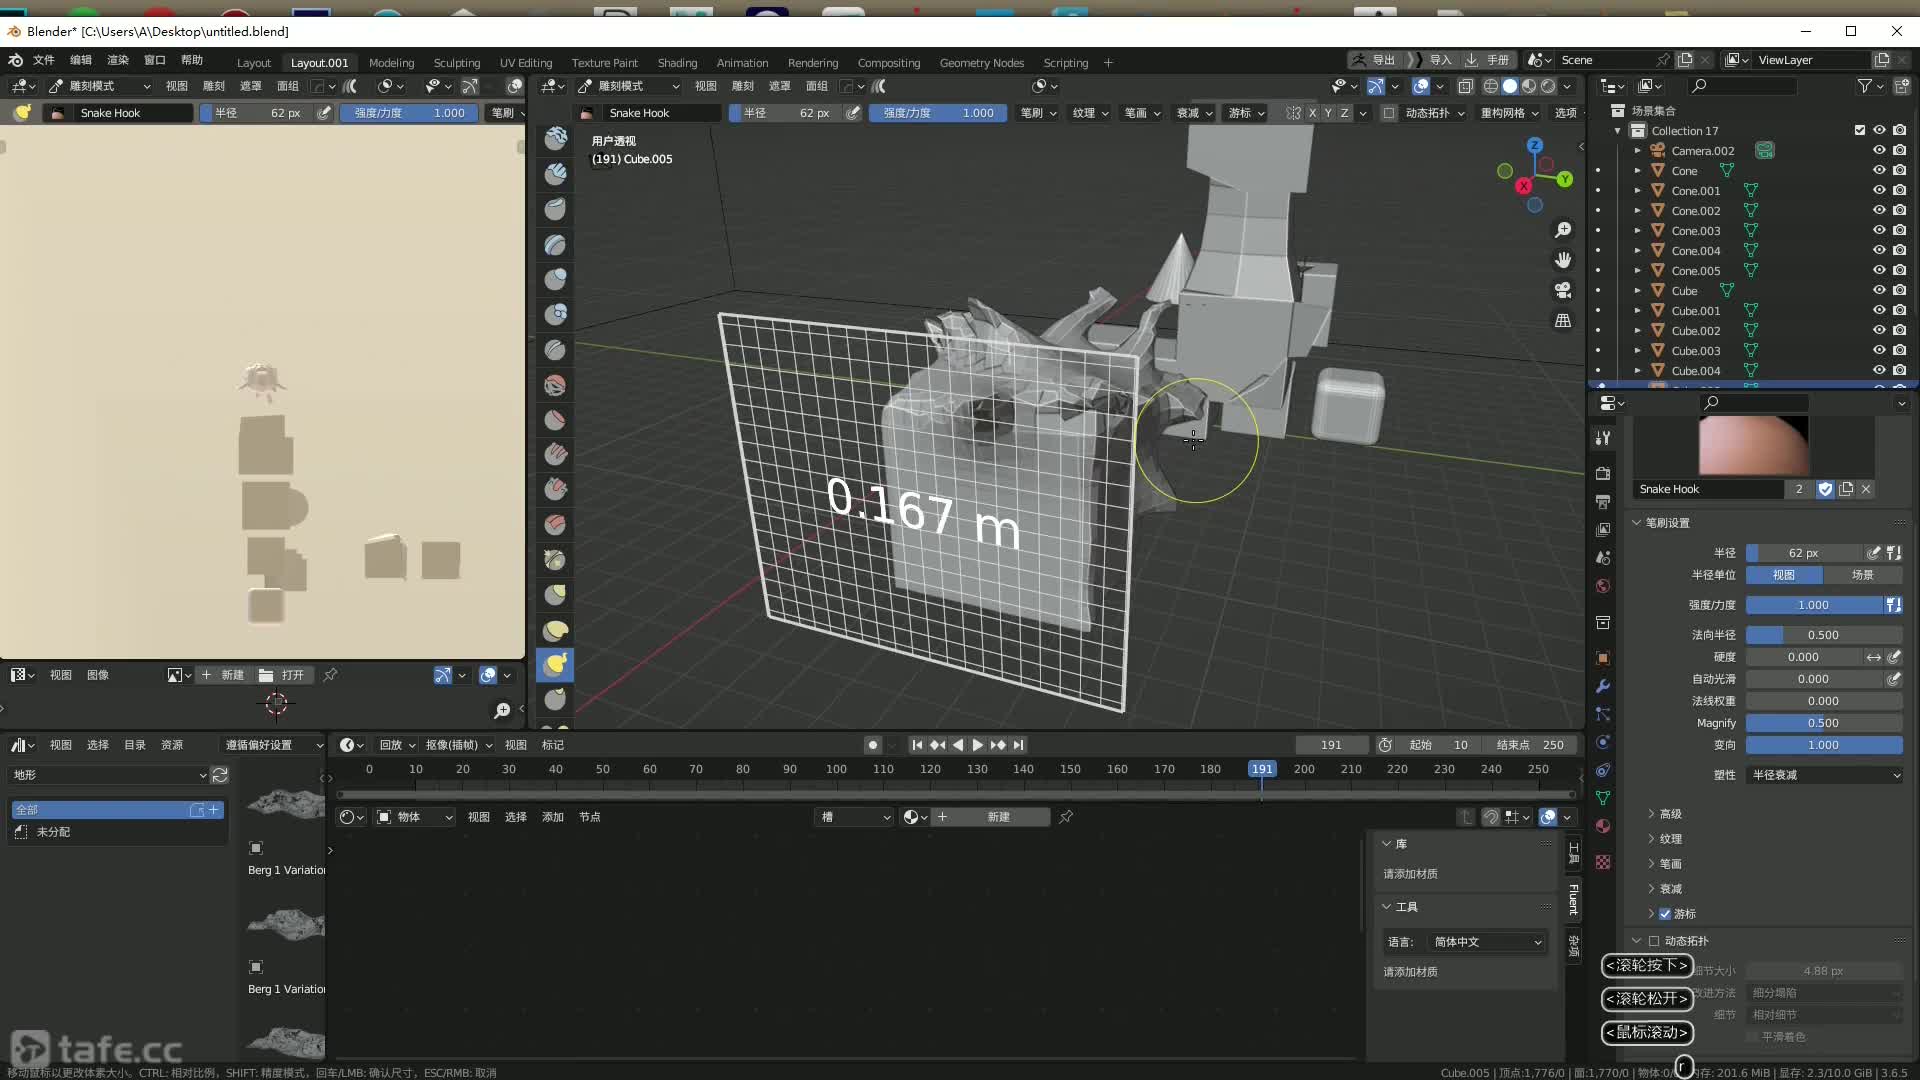Screen dimensions: 1920x1080
Task: Open the view layer properties tab
Action: point(1603,529)
